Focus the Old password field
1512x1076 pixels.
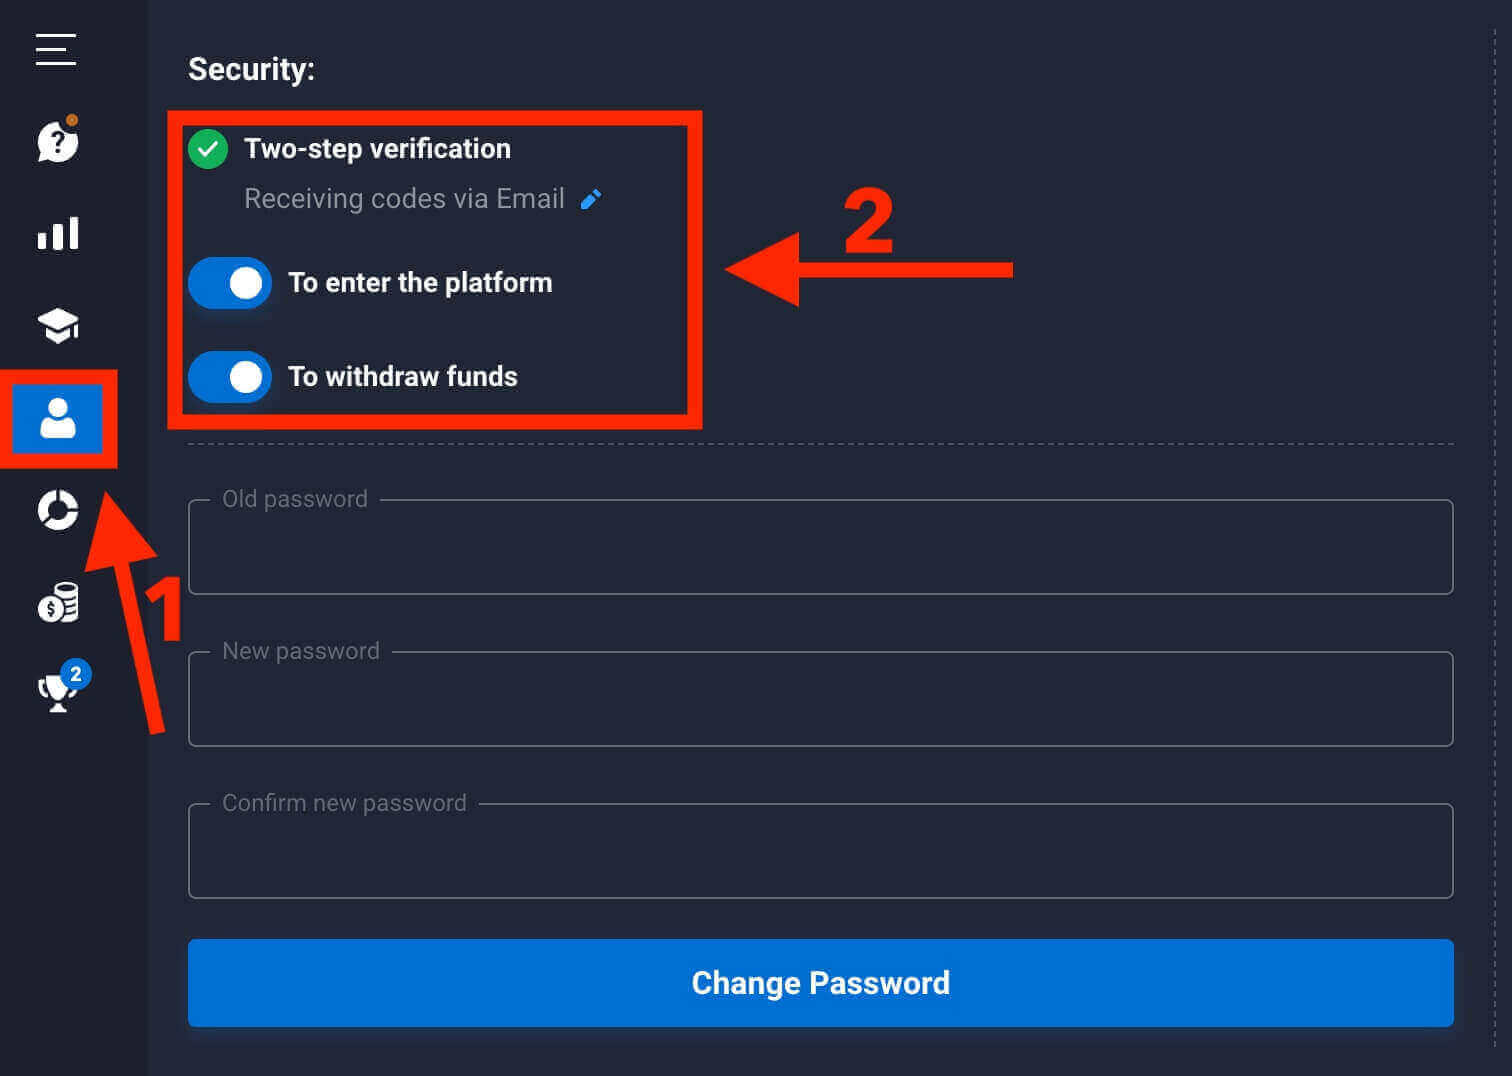tap(820, 548)
